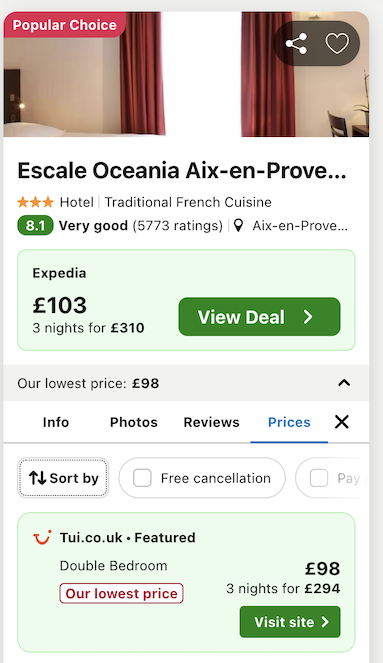Click Visit site for Tui.co.uk

(x=290, y=622)
